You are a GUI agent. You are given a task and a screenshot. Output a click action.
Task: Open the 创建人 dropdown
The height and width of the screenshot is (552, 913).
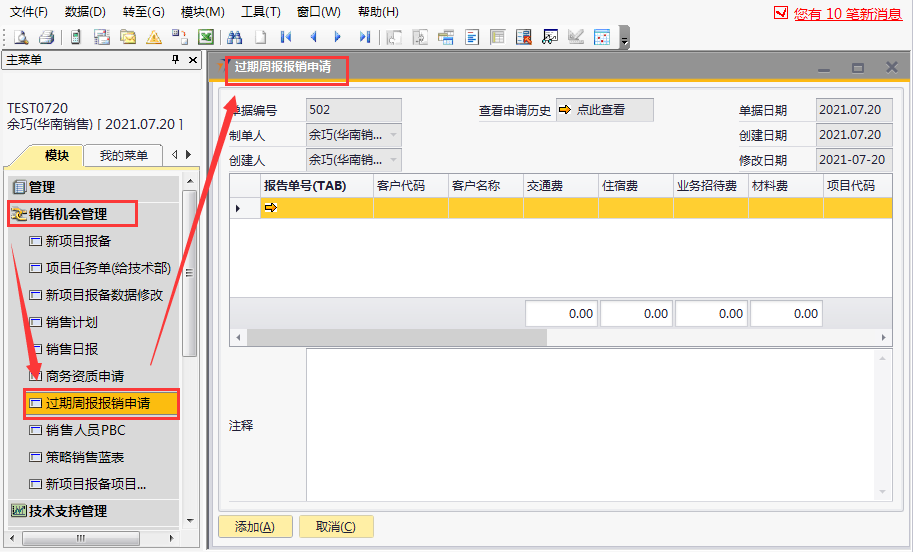392,159
